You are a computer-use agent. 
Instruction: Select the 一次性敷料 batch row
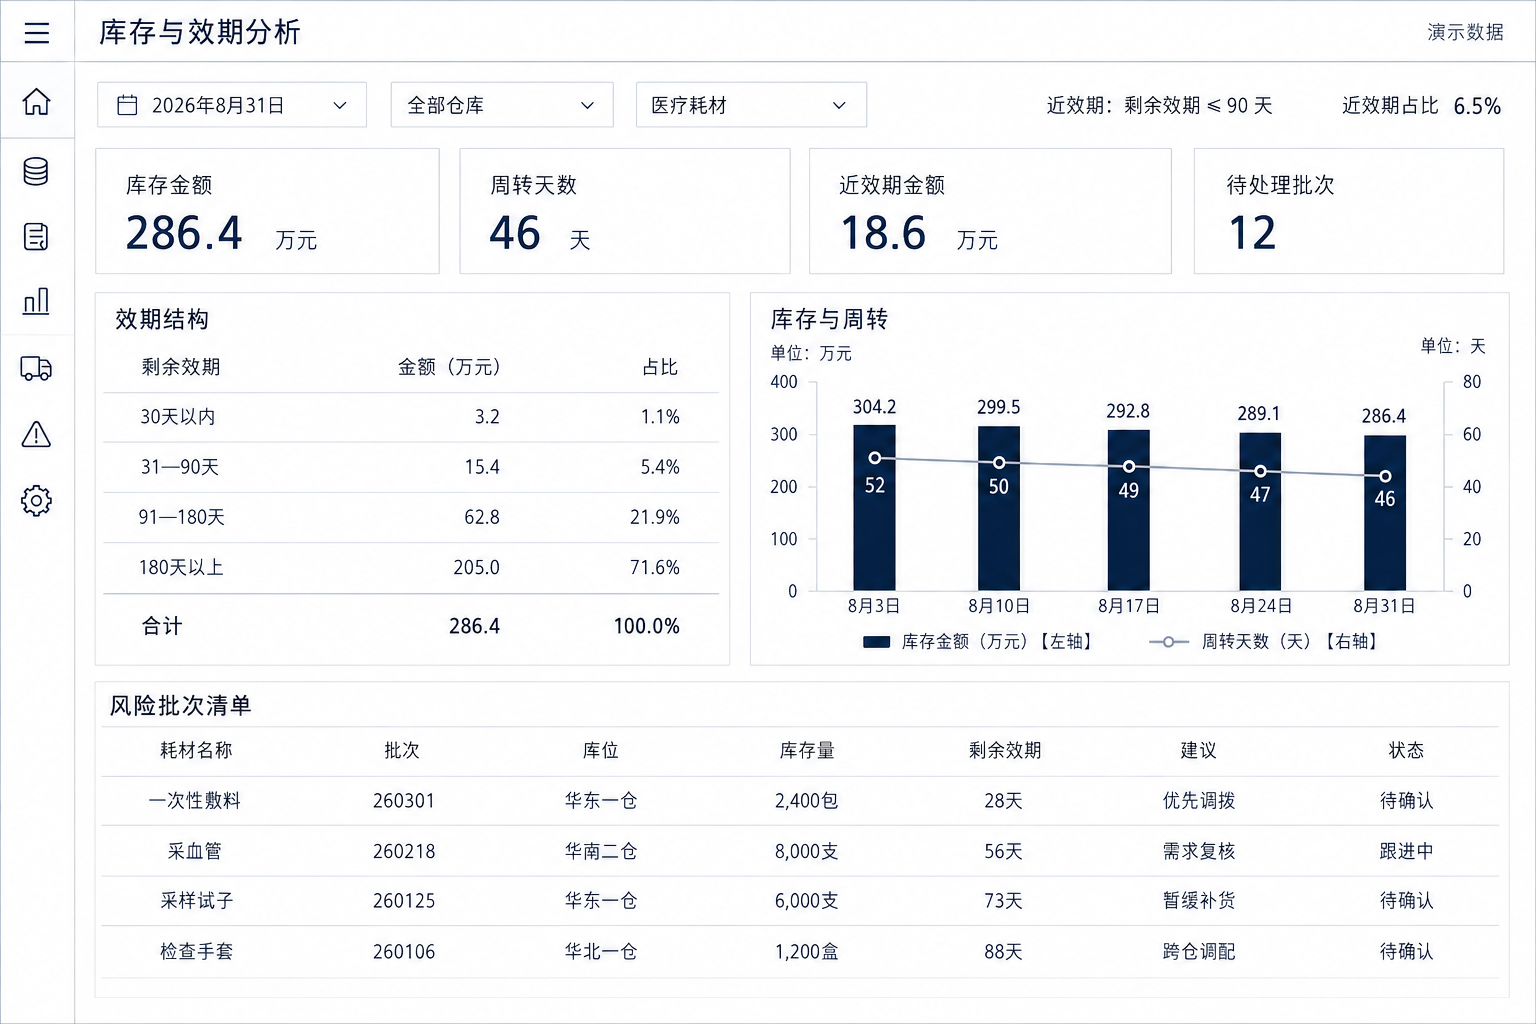pos(800,801)
